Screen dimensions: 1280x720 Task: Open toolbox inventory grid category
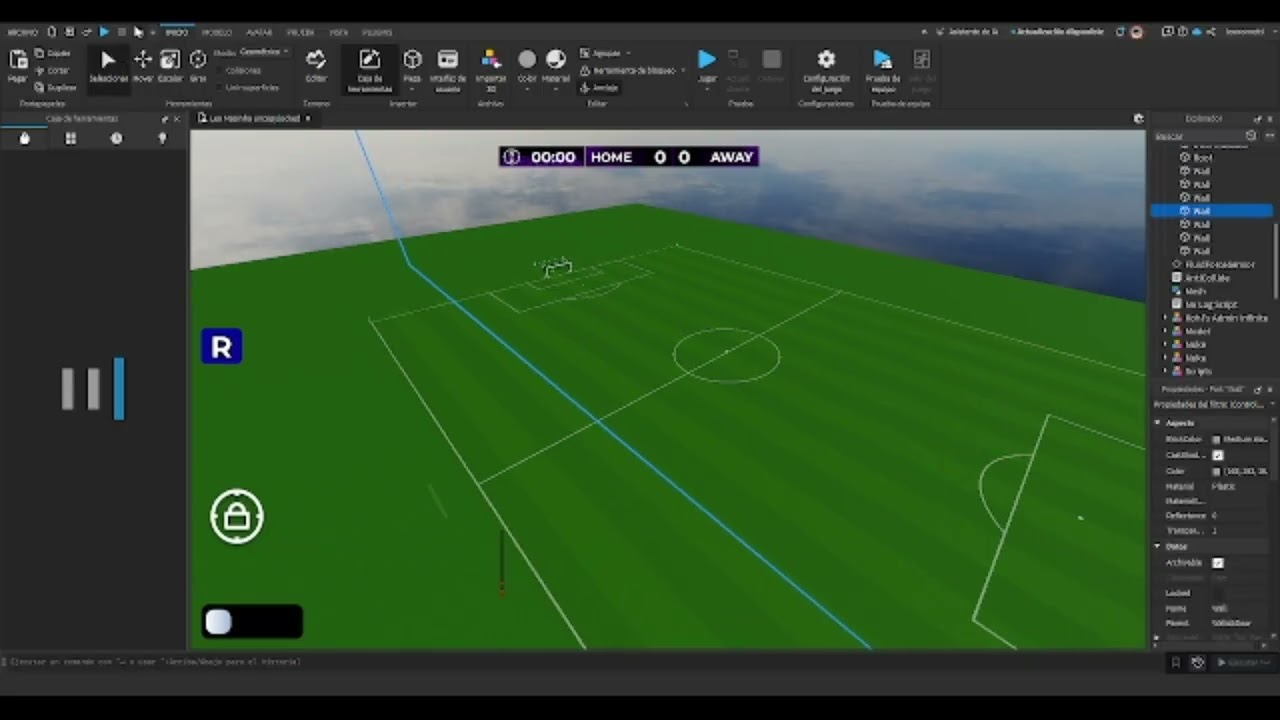click(x=70, y=138)
